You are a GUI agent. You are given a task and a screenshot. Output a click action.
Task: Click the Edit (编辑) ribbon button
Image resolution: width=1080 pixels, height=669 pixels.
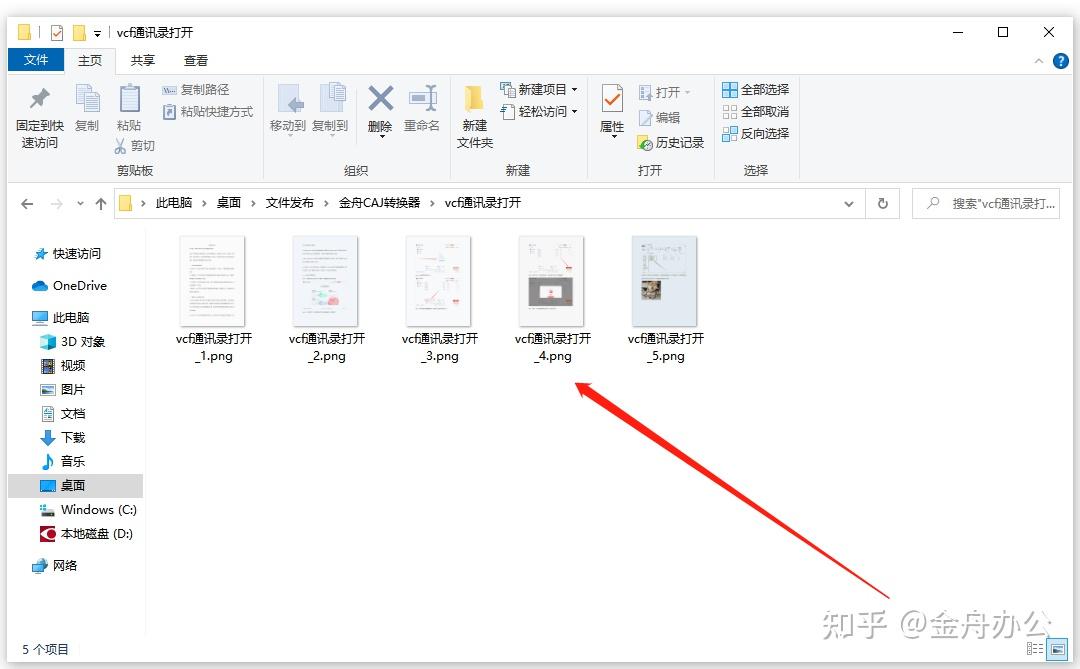click(x=660, y=118)
